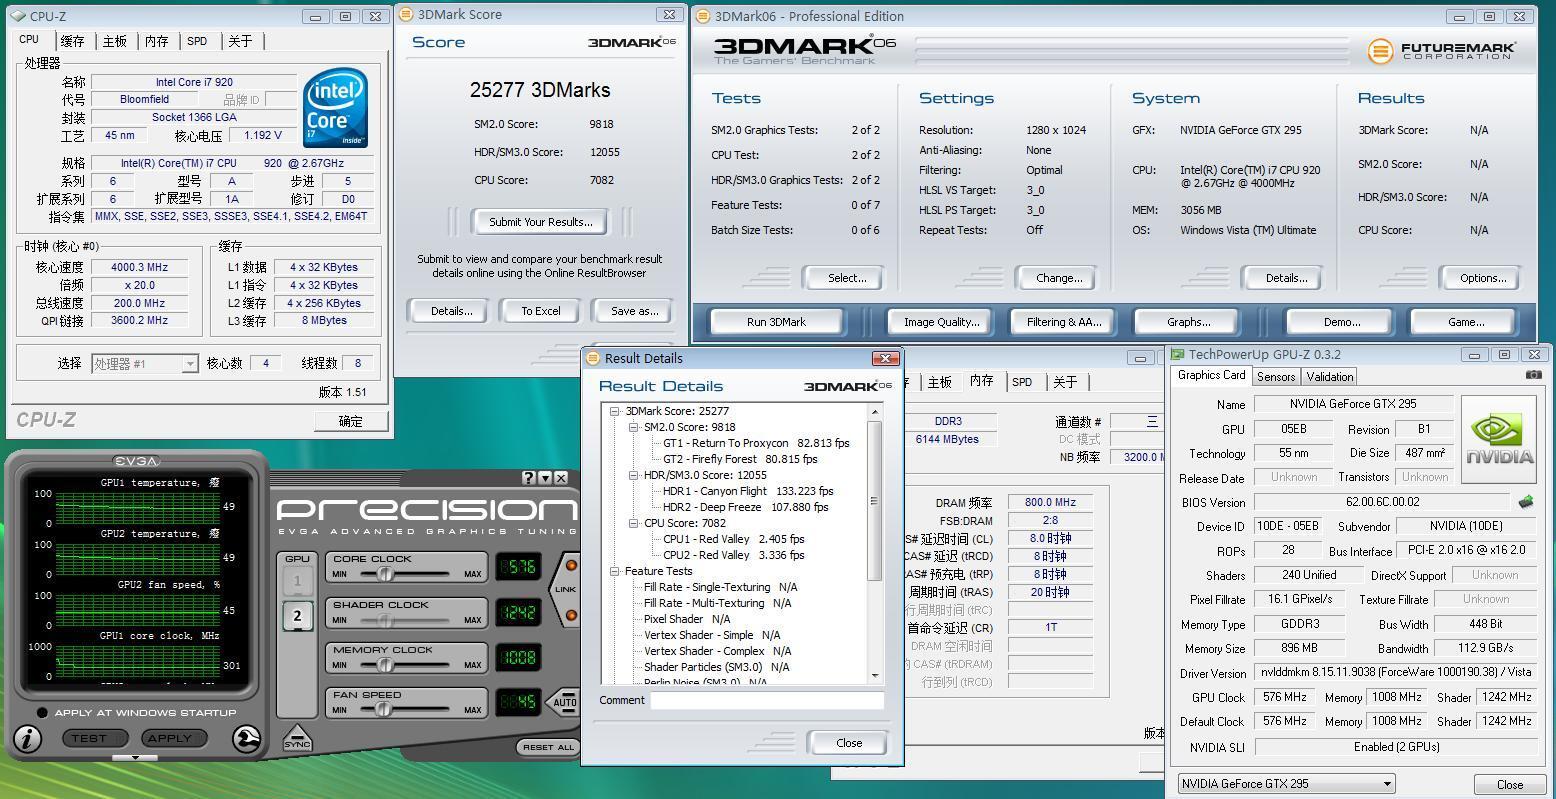Click the NVIDIA logo in GPU-Z
This screenshot has height=799, width=1556.
[1498, 439]
